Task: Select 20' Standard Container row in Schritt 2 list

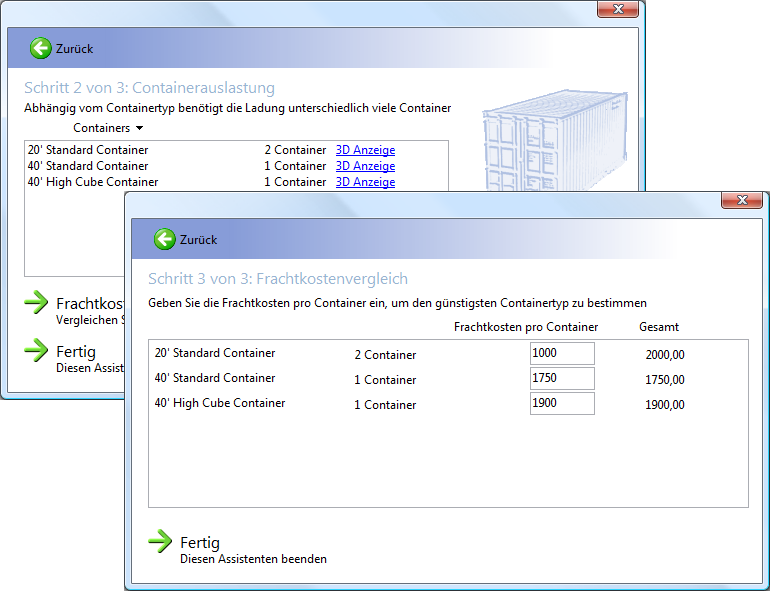Action: 88,150
